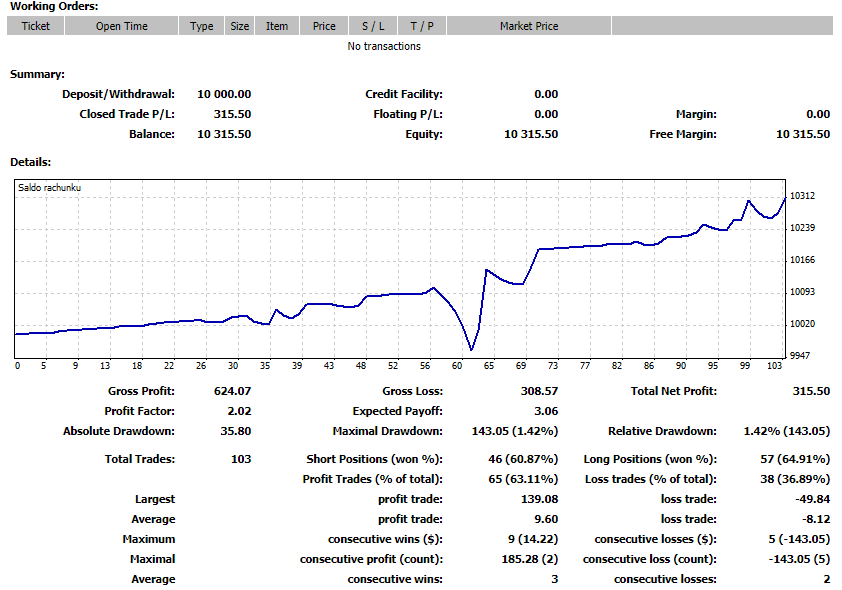Sort by the Open Time column header
Screen dimensions: 842x590
(121, 26)
